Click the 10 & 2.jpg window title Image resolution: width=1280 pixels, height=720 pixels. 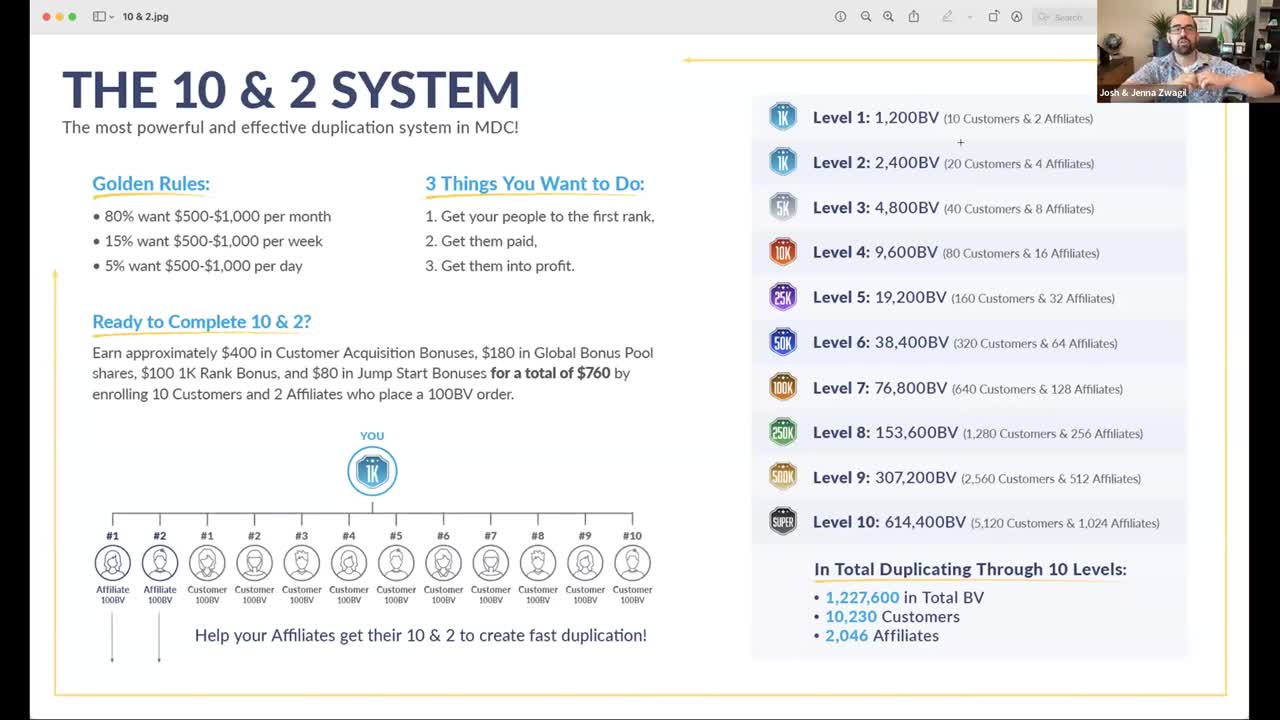coord(146,17)
